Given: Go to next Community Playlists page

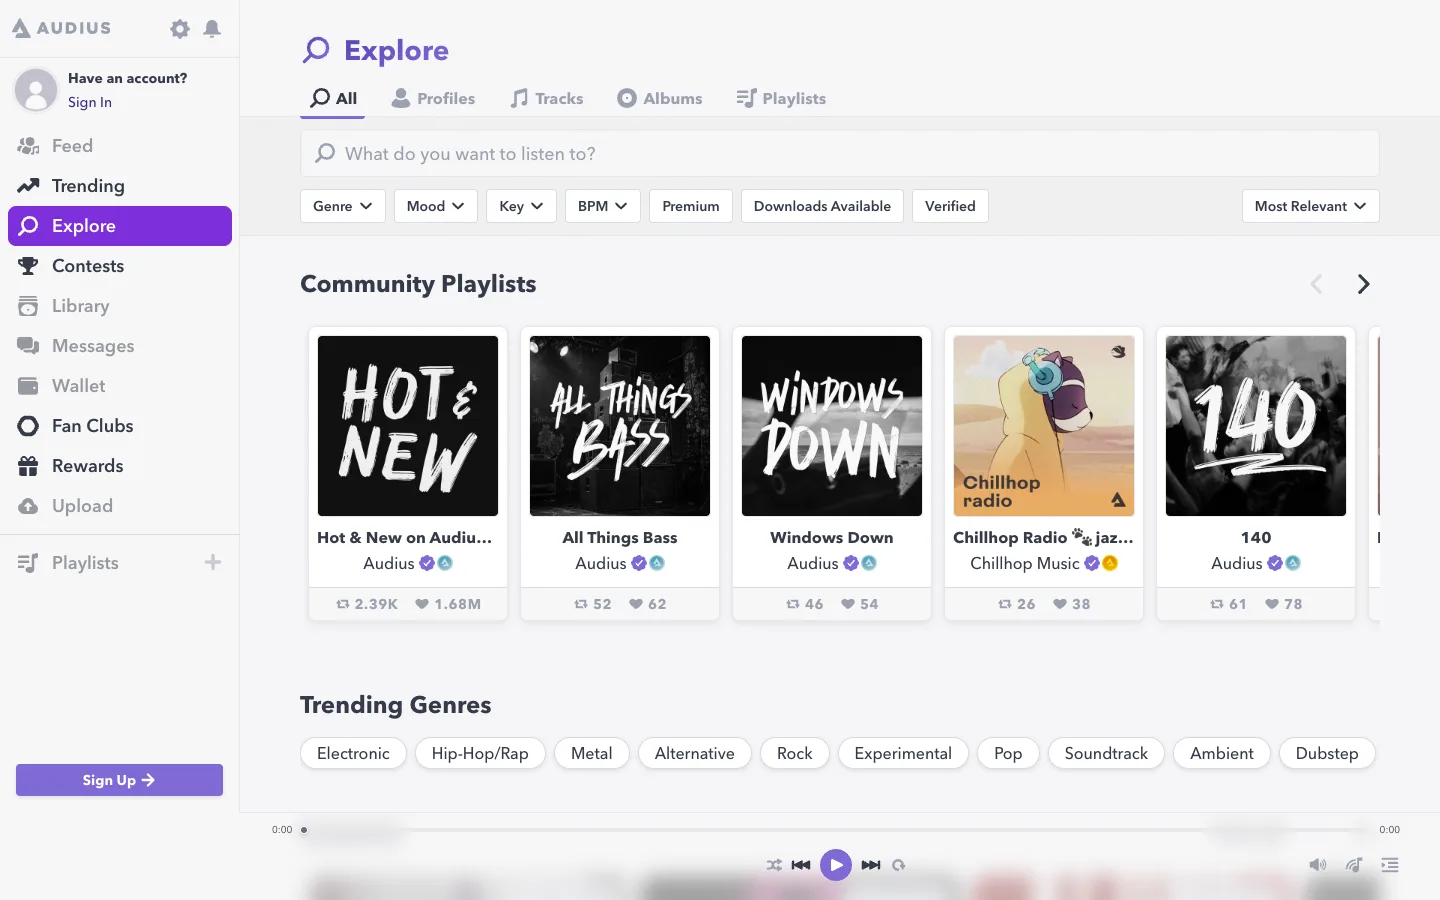Looking at the screenshot, I should click(1363, 284).
